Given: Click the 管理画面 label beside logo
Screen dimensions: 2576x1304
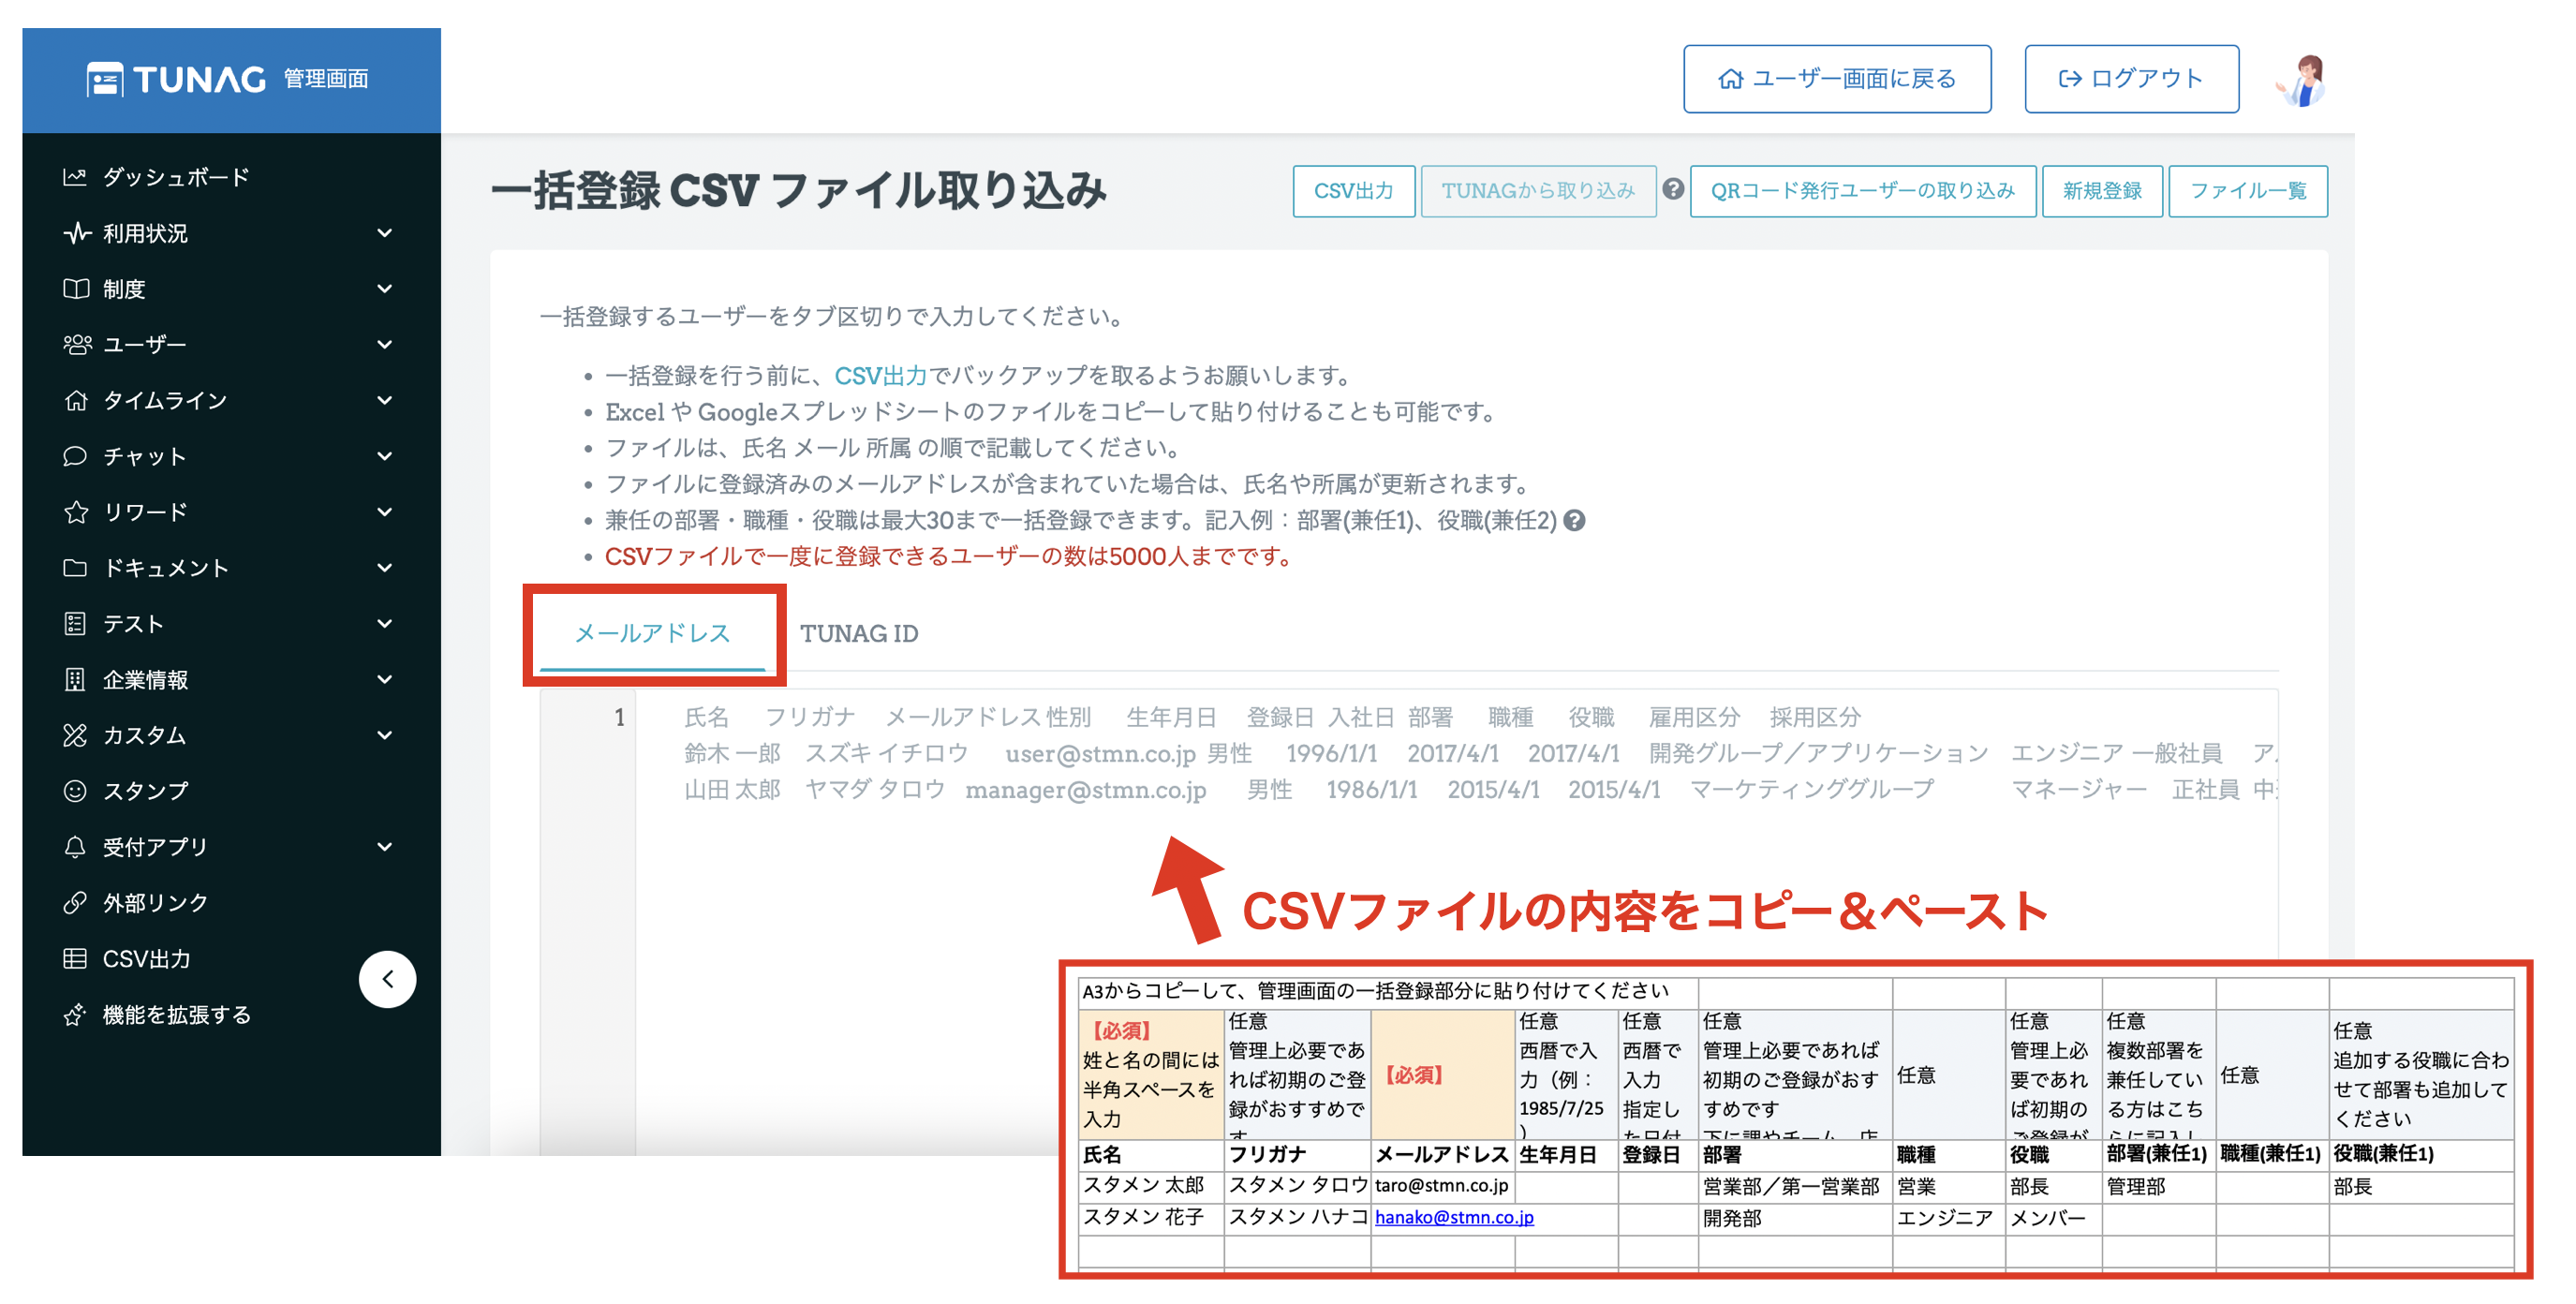Looking at the screenshot, I should point(326,79).
